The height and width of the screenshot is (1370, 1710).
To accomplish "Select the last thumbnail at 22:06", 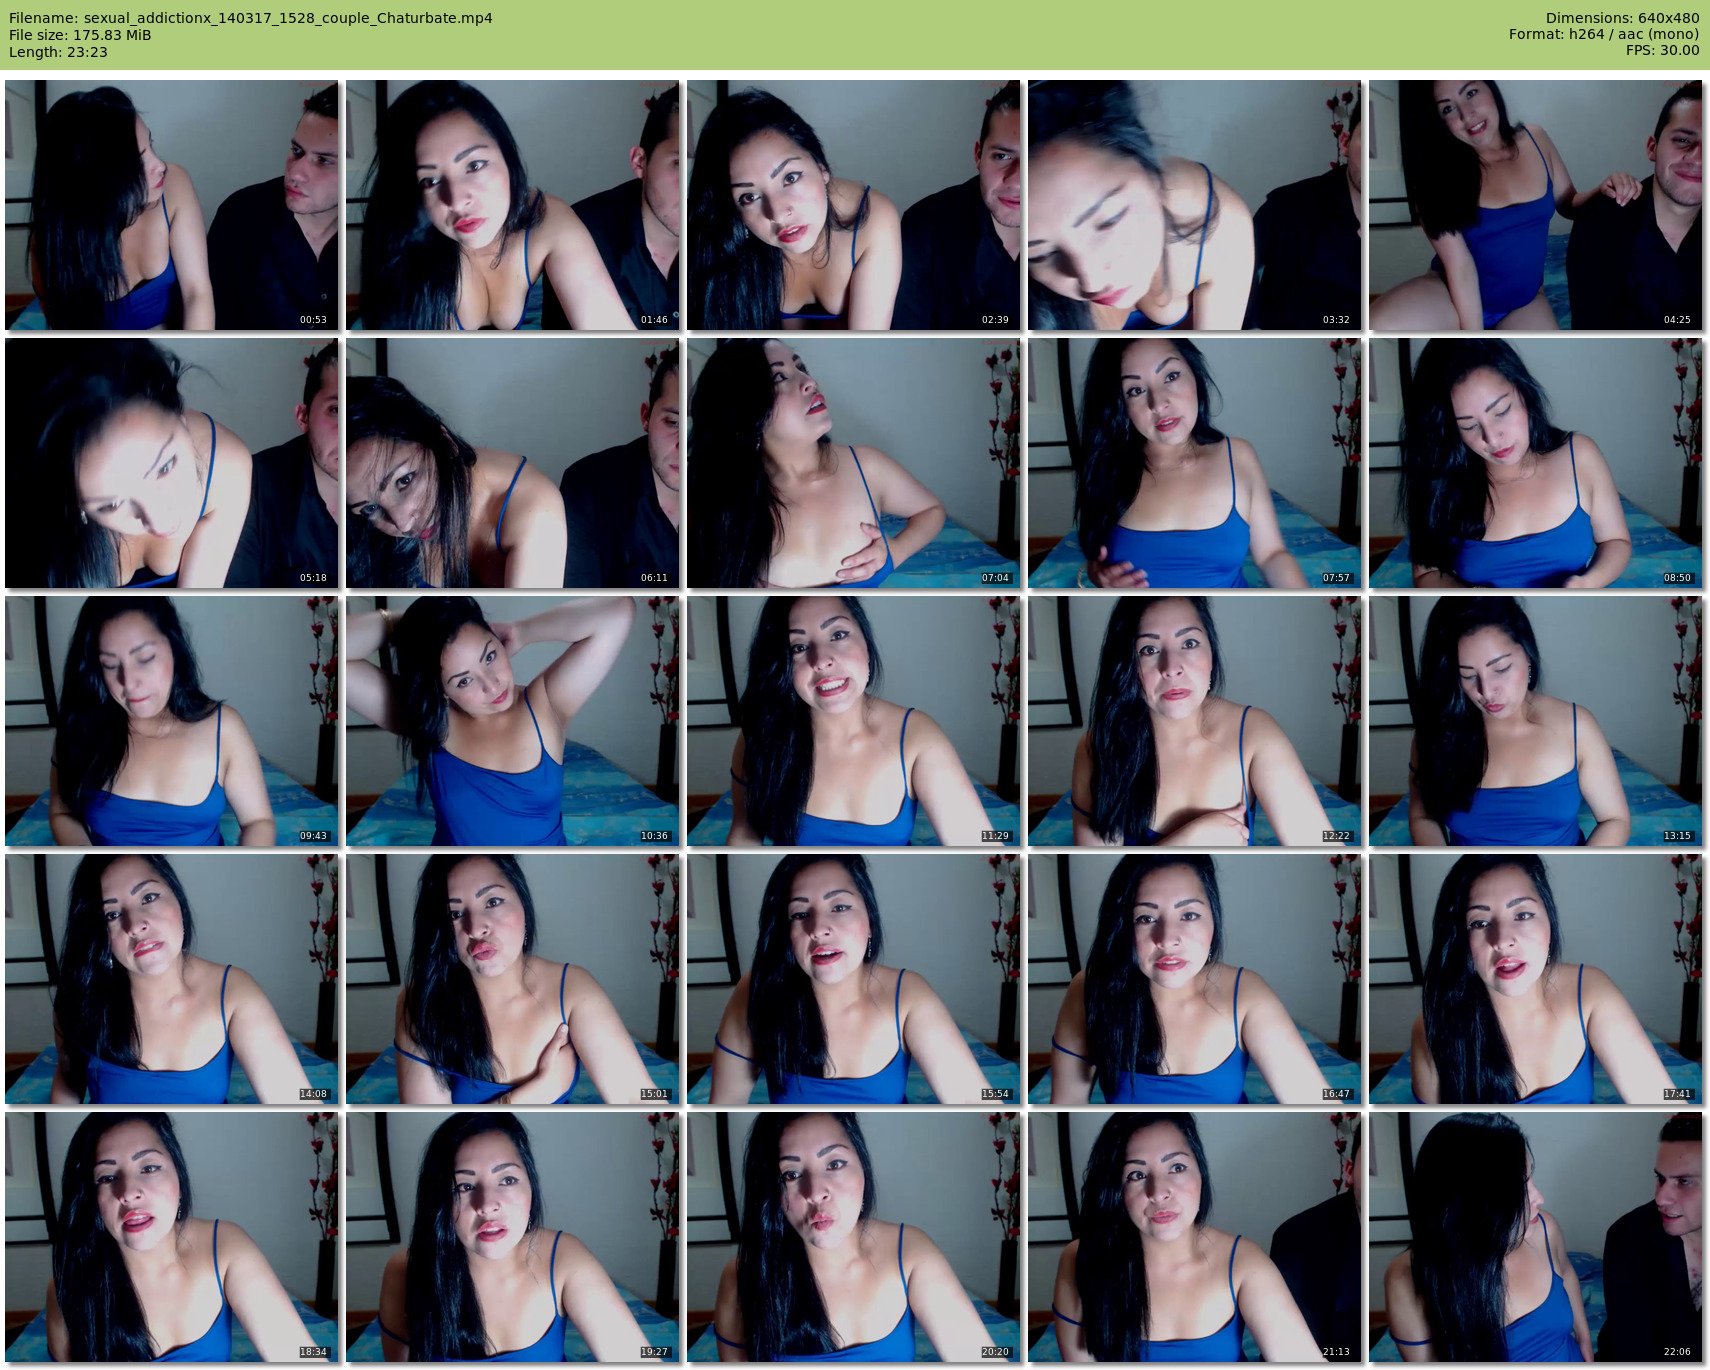I will coord(1535,1237).
